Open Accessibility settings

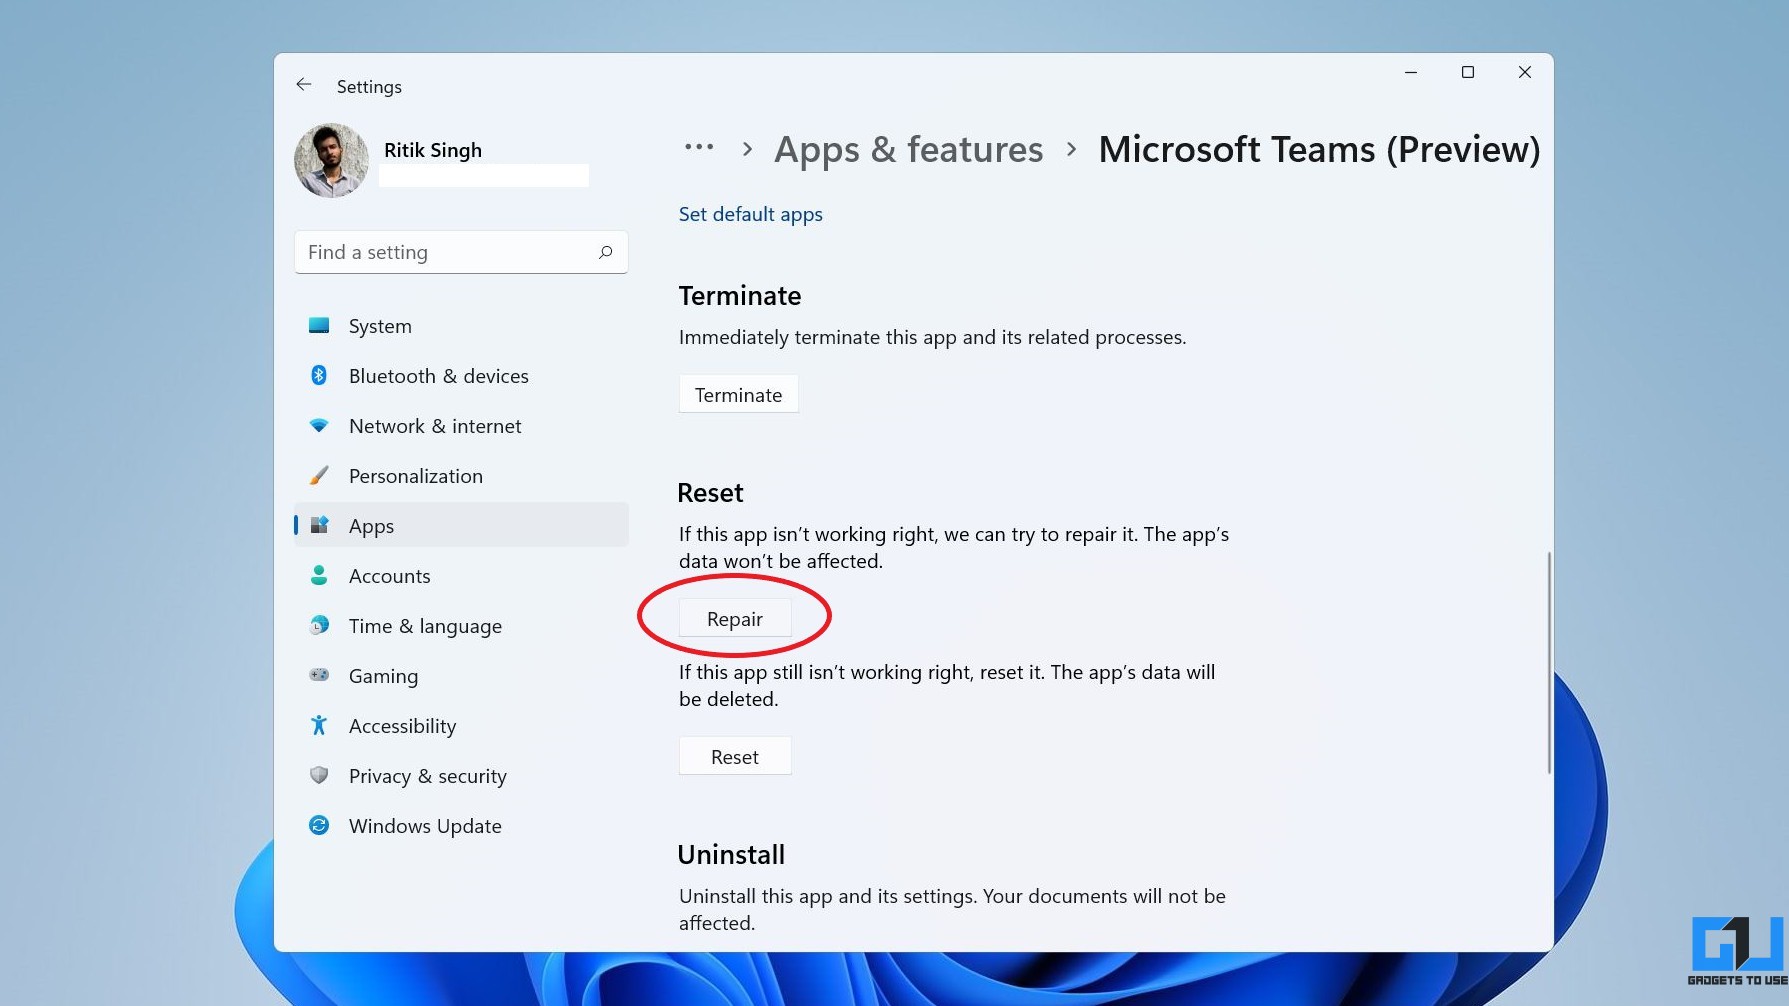pos(318,725)
